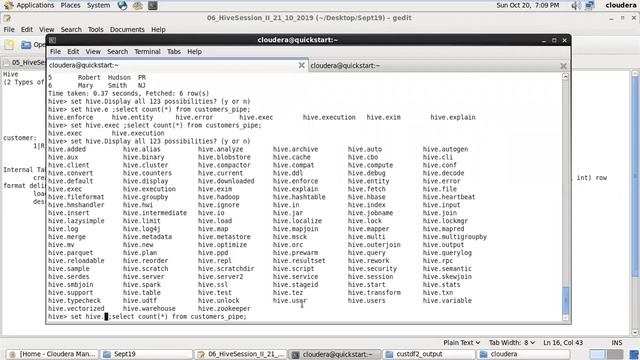640x360 pixels.
Task: Open gedit Tools menu
Action: click(96, 29)
